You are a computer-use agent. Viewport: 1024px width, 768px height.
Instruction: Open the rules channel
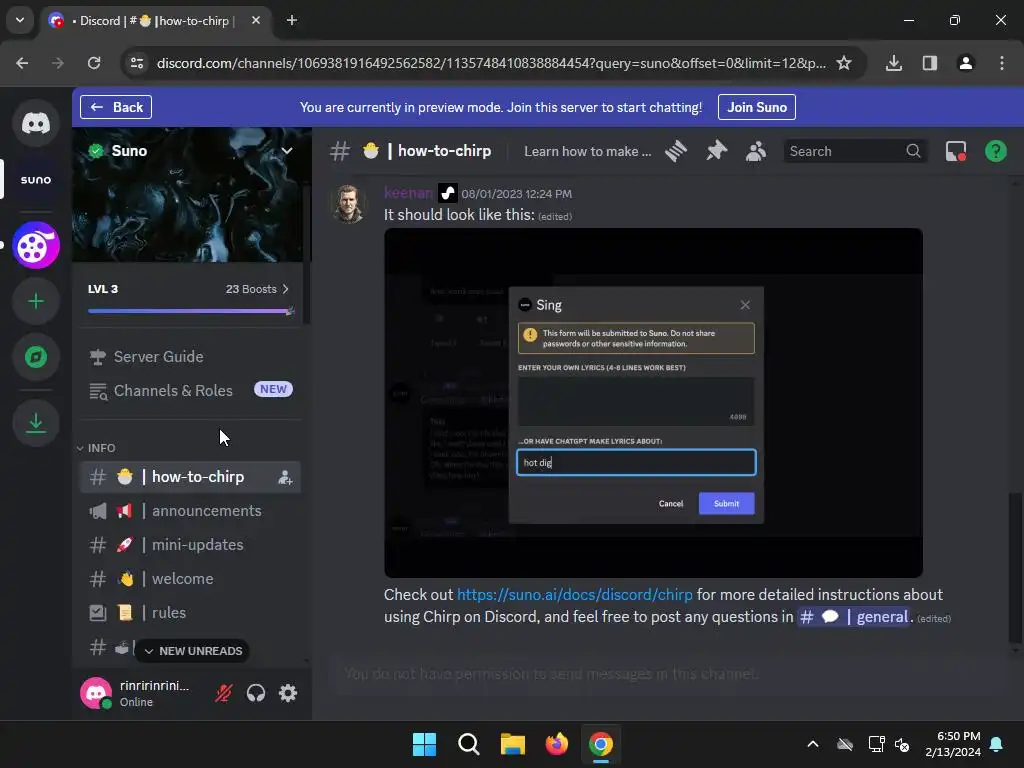pos(190,613)
